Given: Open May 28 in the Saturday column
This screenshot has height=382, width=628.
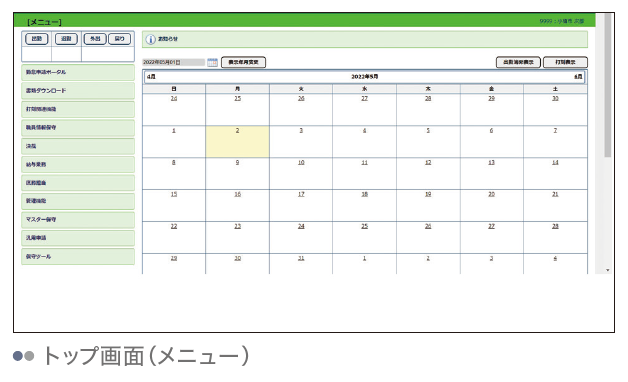Looking at the screenshot, I should click(555, 226).
